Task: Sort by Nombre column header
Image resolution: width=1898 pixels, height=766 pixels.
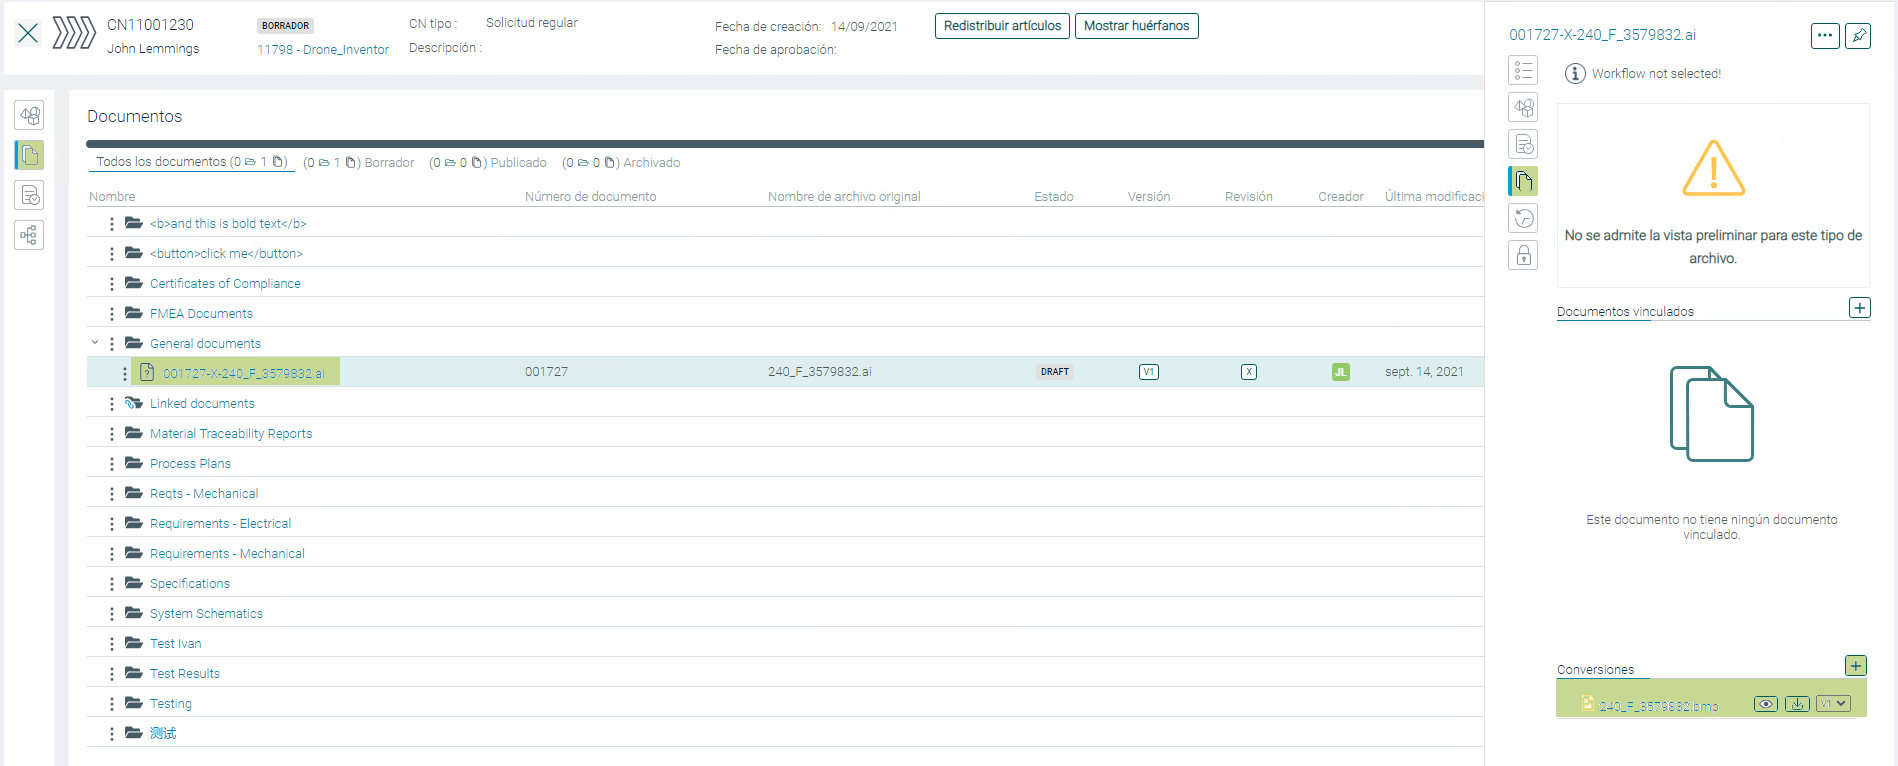Action: 112,197
